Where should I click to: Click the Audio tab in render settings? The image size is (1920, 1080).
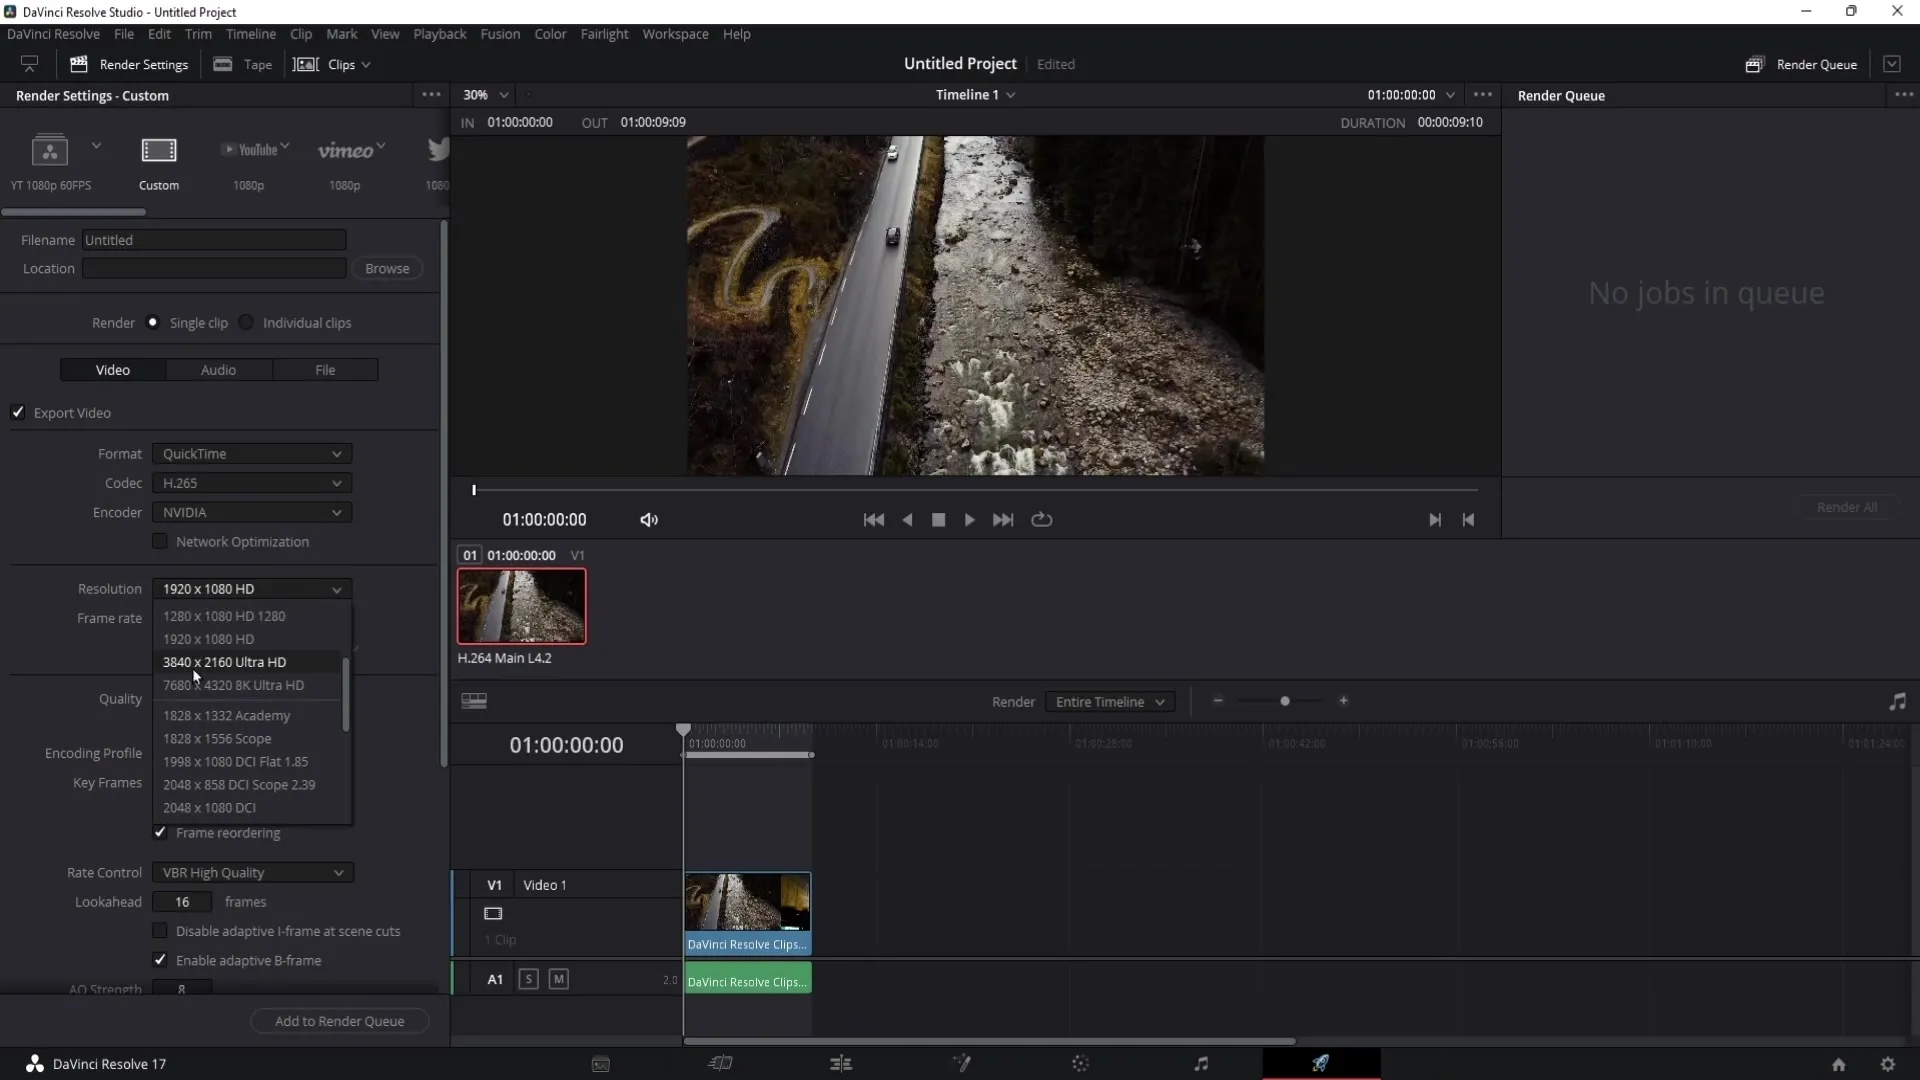[x=216, y=369]
